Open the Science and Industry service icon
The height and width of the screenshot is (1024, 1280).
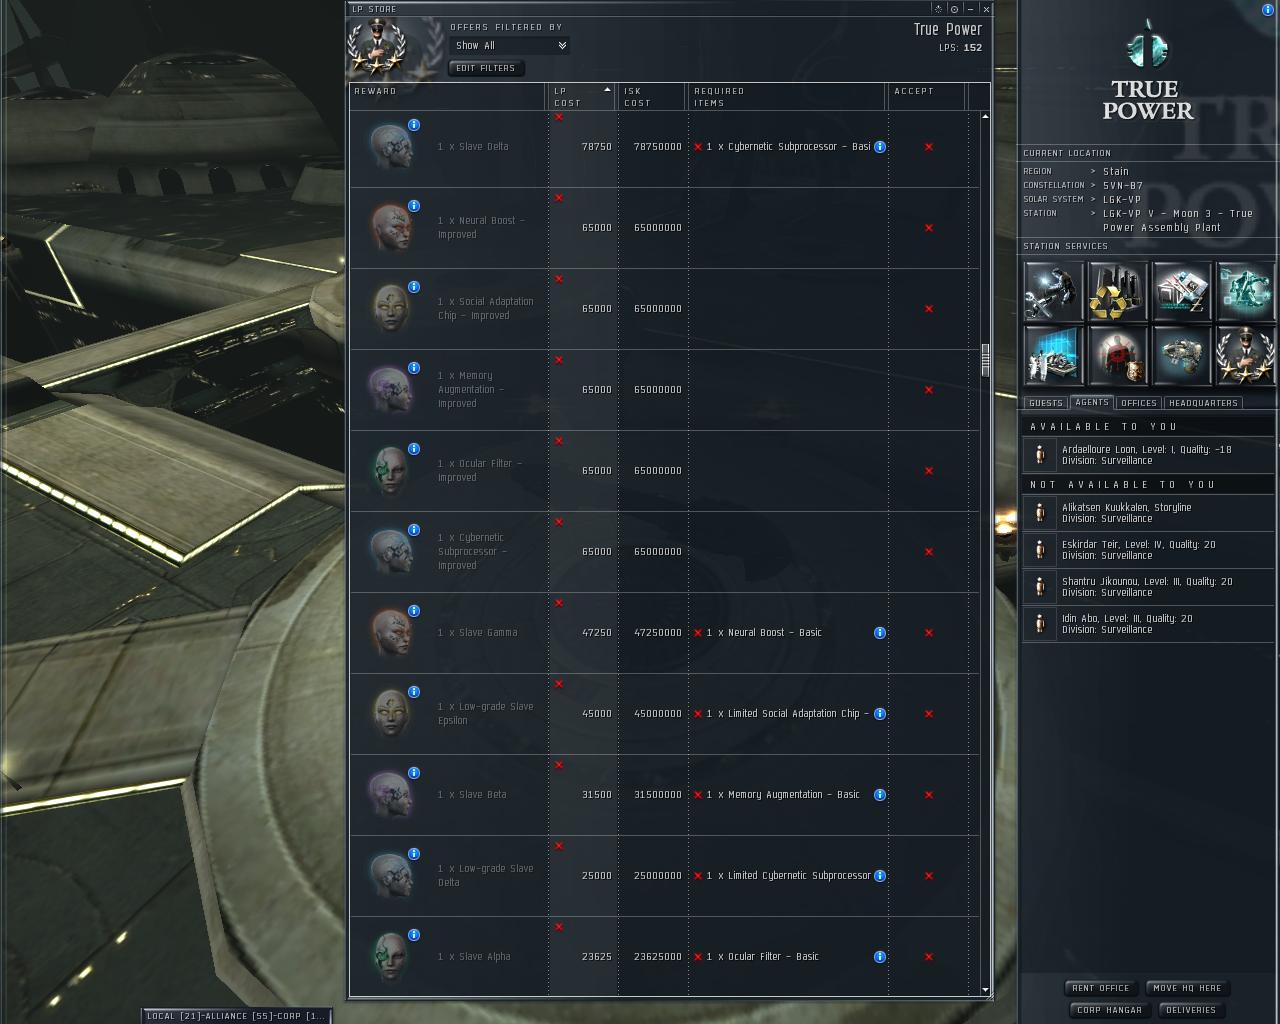1053,356
